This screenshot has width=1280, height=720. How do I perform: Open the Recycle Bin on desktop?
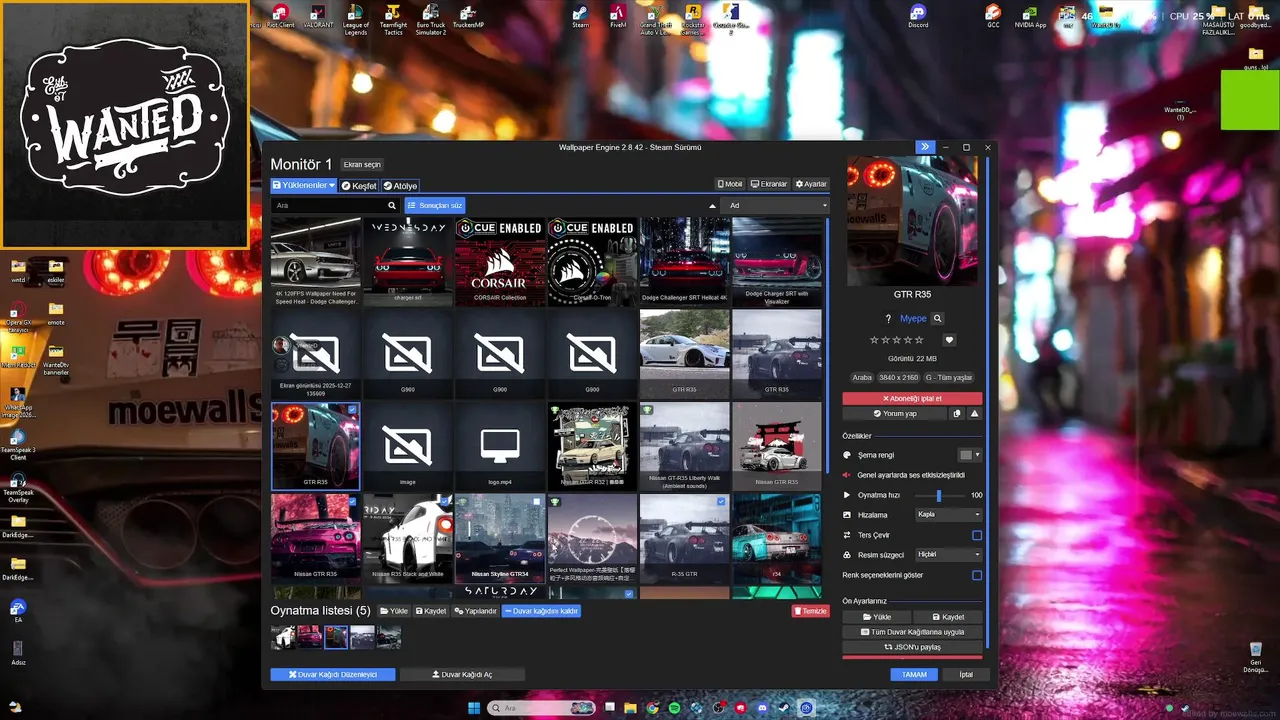(x=1255, y=658)
